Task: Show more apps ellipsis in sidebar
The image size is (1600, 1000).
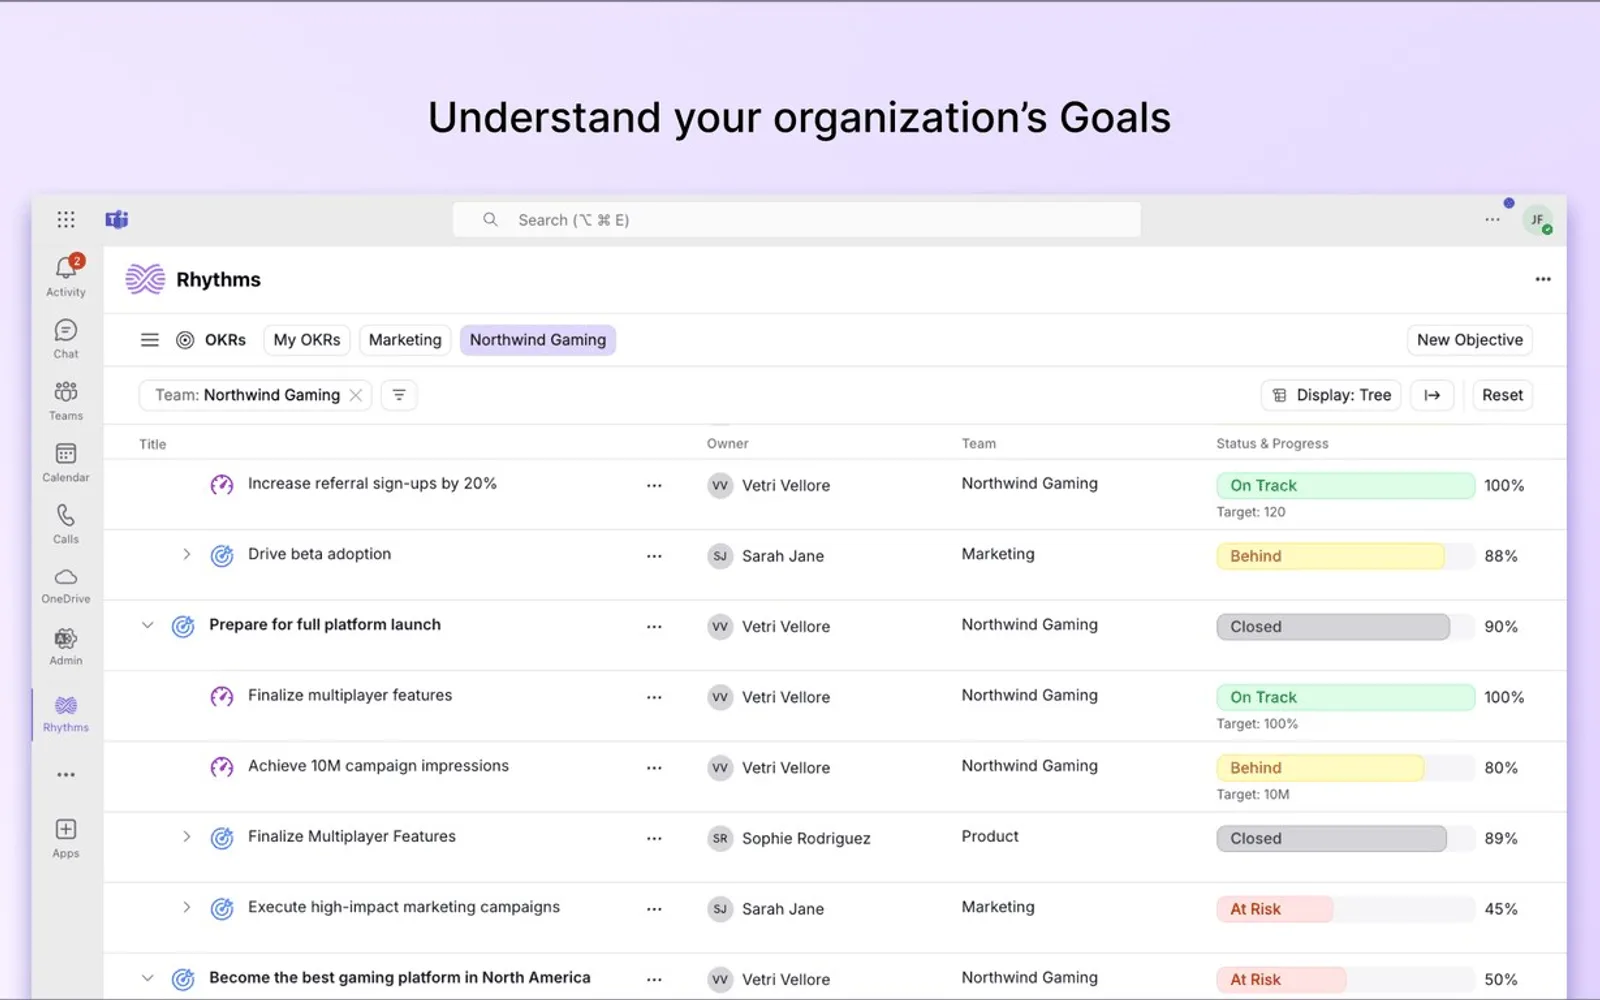Action: pyautogui.click(x=66, y=775)
